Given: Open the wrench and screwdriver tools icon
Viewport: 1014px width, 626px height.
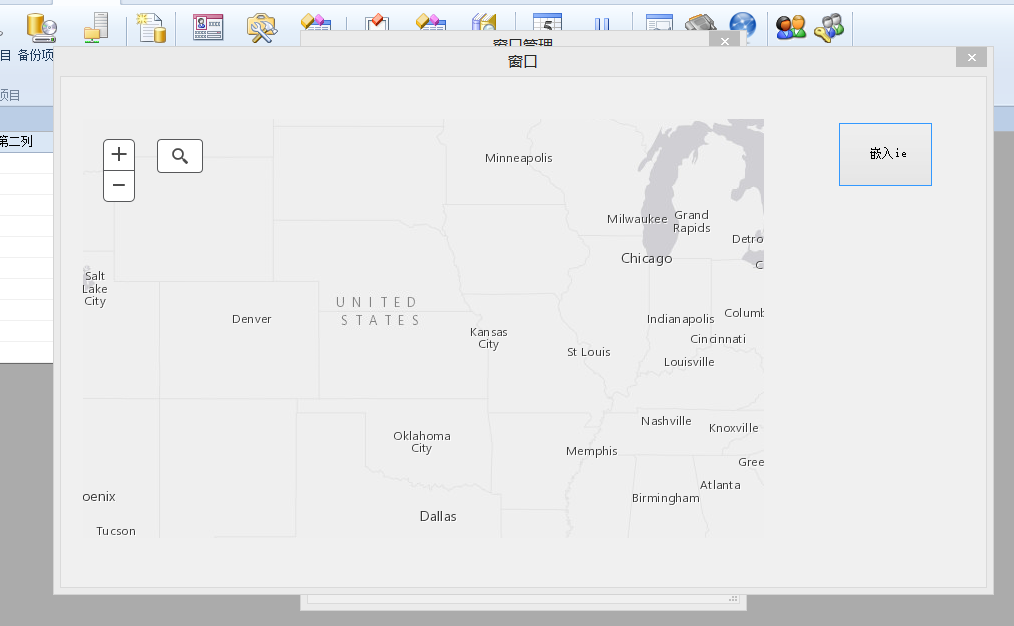Looking at the screenshot, I should click(262, 28).
